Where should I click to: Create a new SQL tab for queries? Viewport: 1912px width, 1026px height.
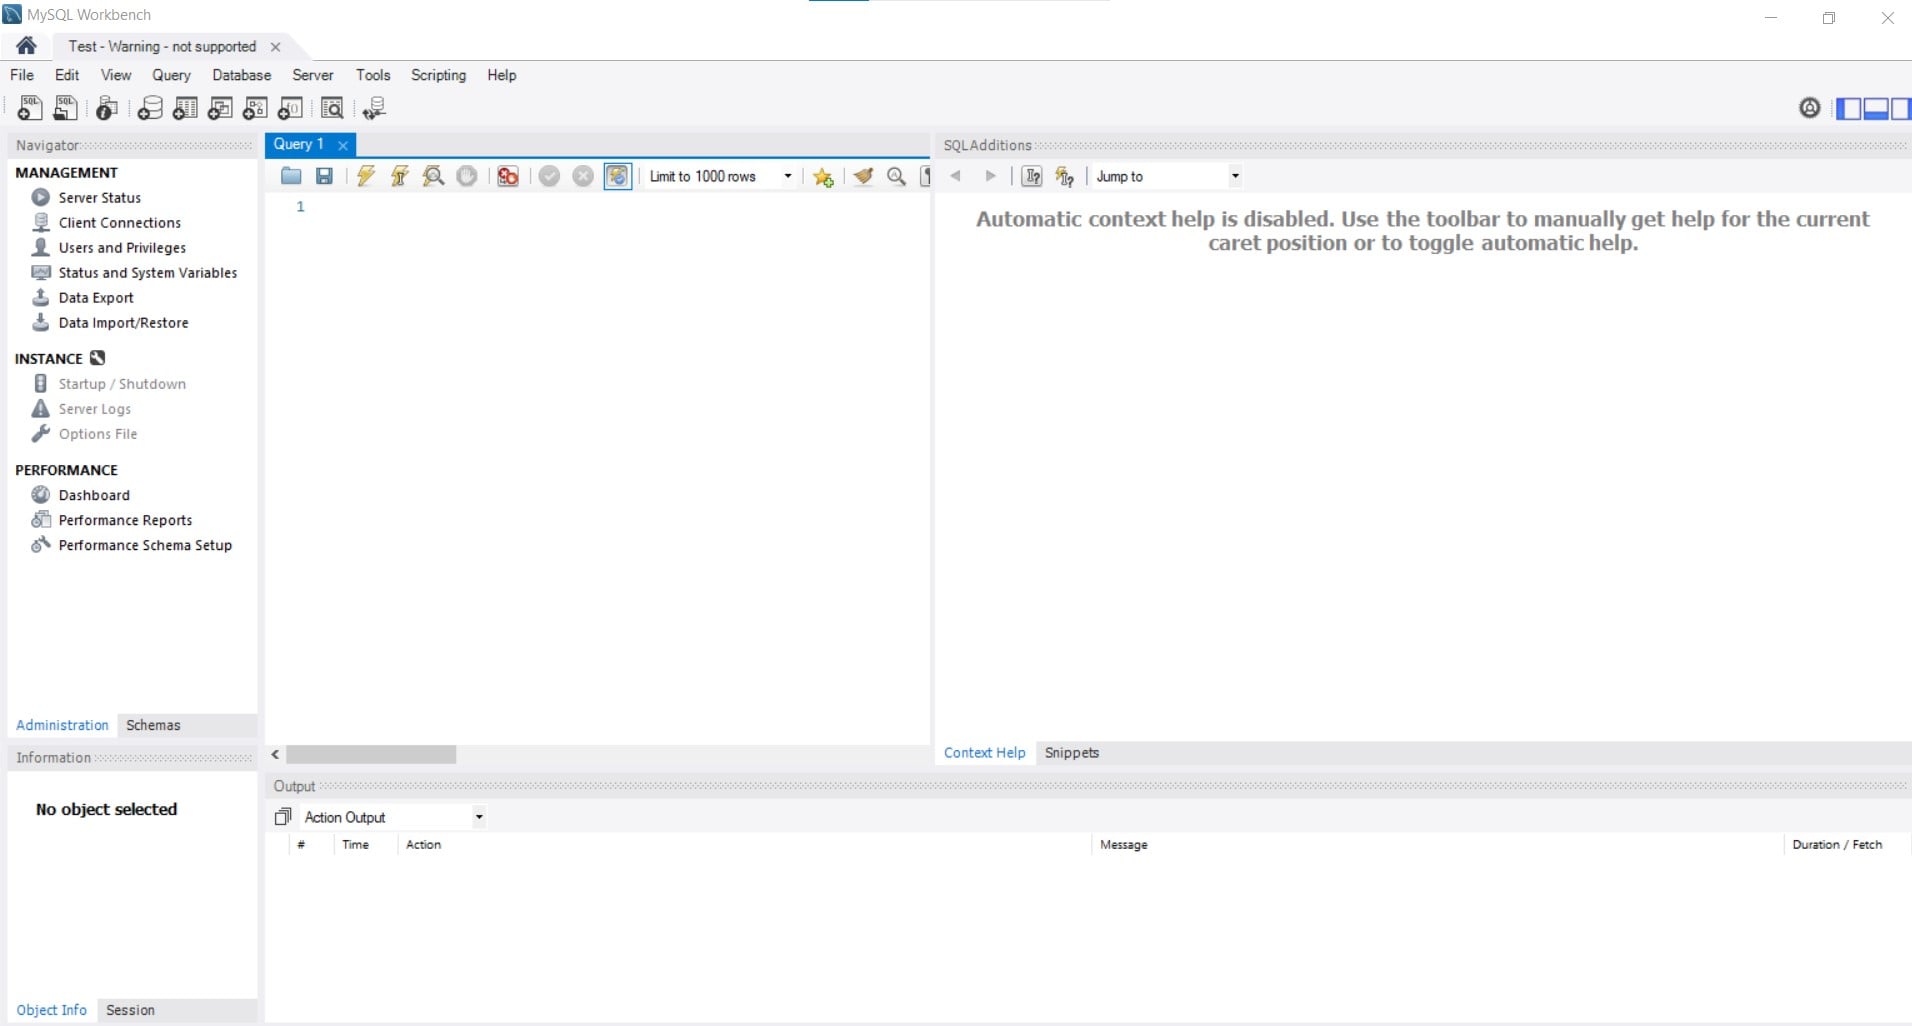tap(29, 108)
